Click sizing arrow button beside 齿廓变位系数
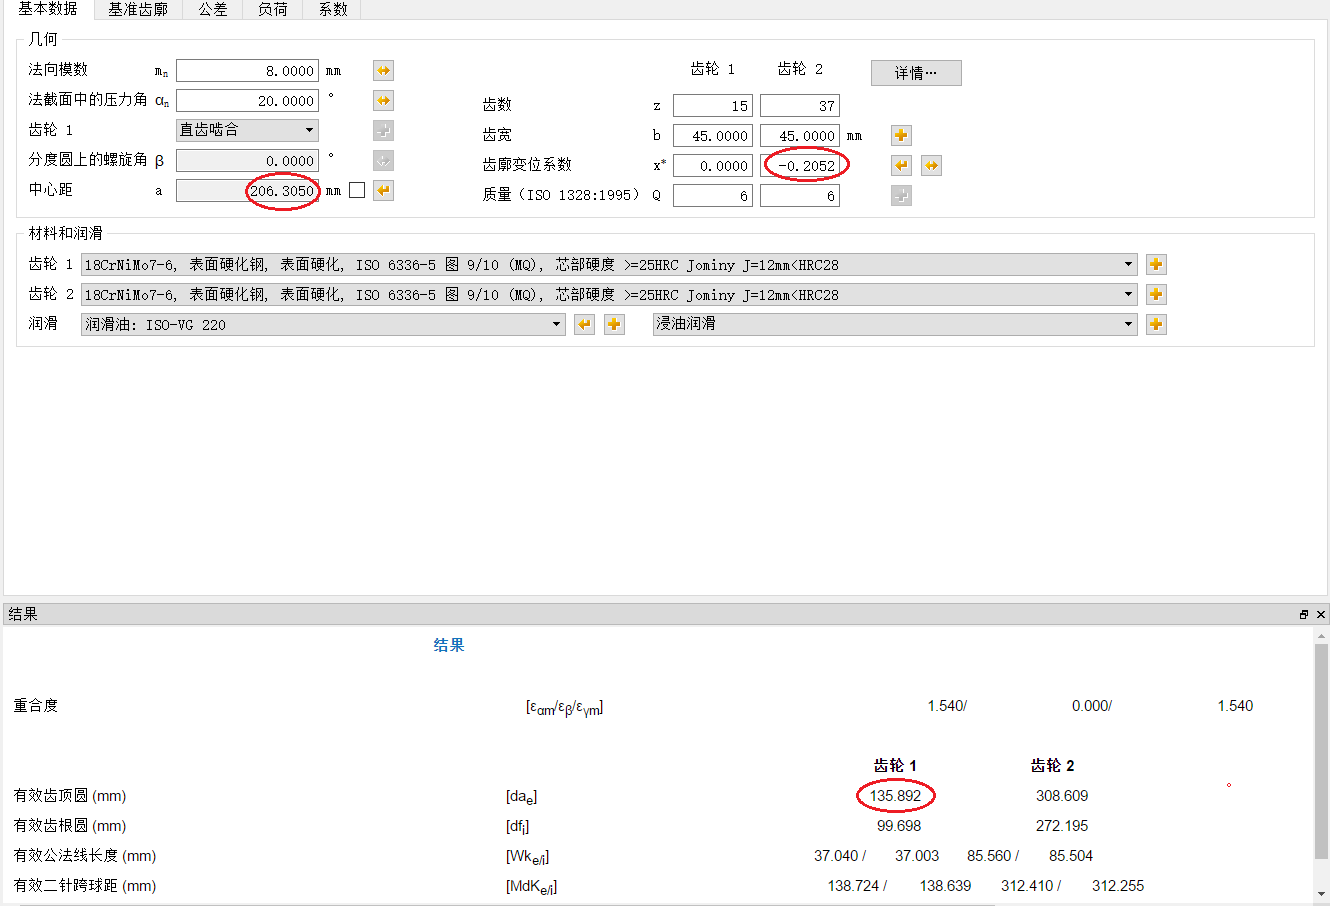 [x=901, y=166]
